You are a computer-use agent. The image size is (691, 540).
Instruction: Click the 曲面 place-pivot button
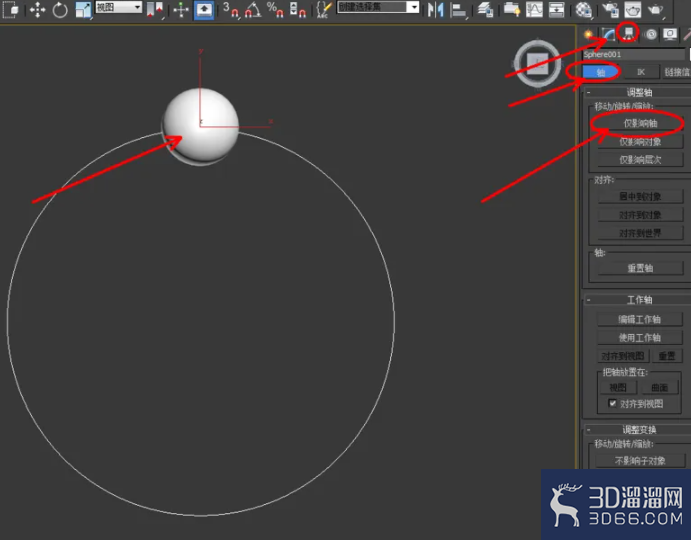pos(659,387)
